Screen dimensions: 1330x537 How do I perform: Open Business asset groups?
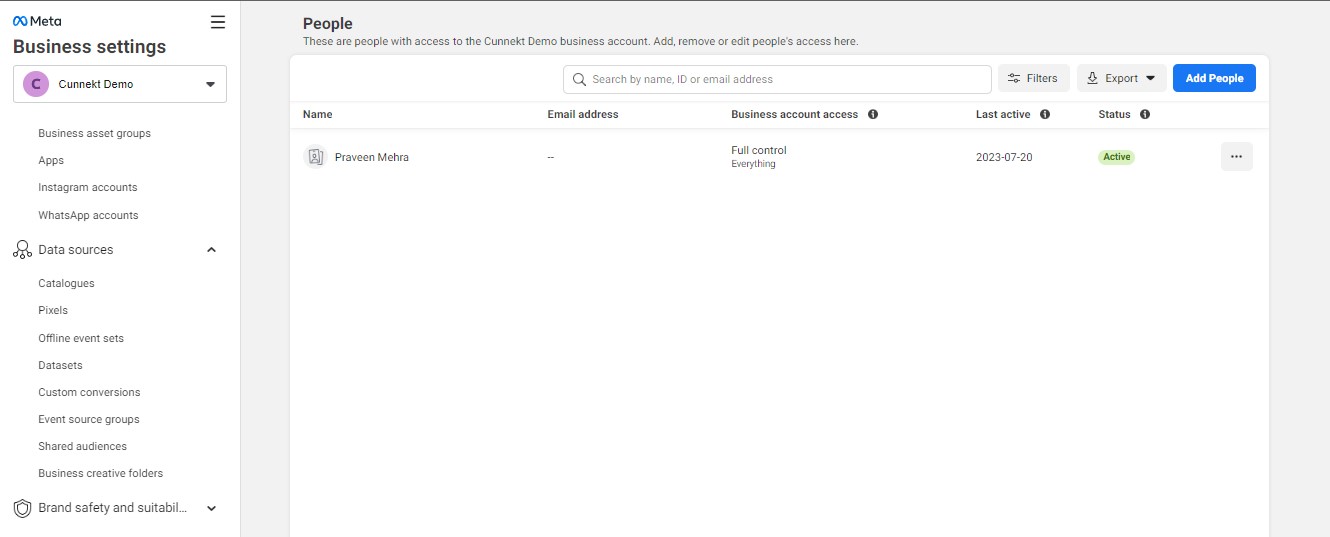tap(94, 133)
